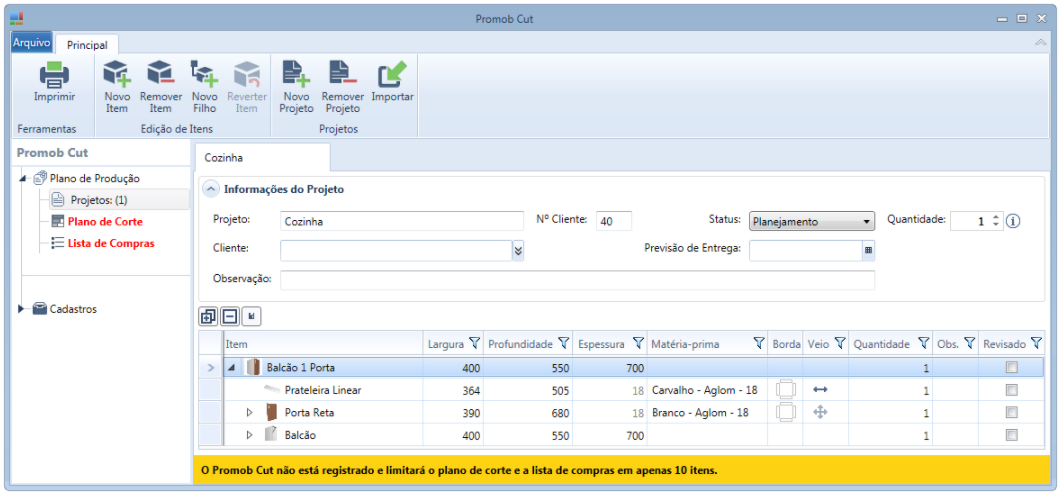Click the yellow unregistered warning message
The height and width of the screenshot is (493, 1059).
coord(459,470)
